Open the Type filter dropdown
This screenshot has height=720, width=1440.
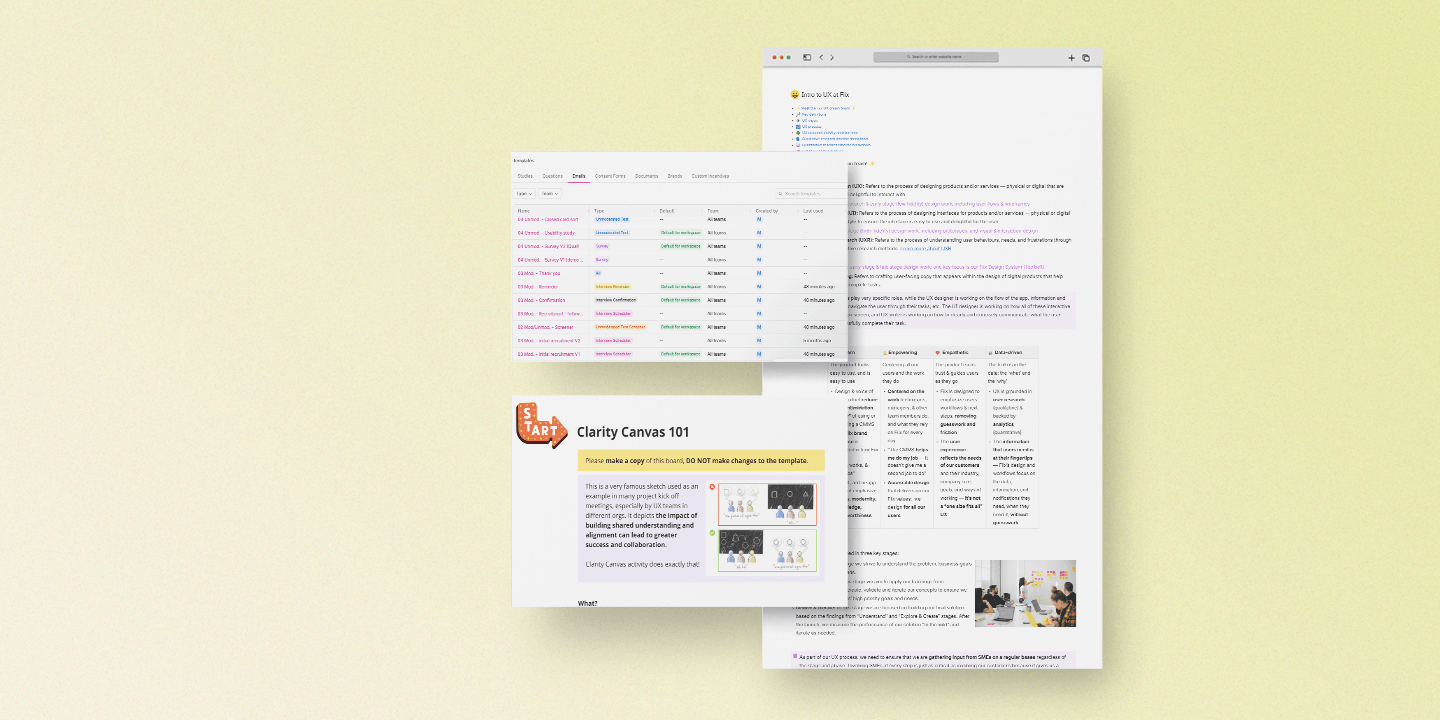523,193
